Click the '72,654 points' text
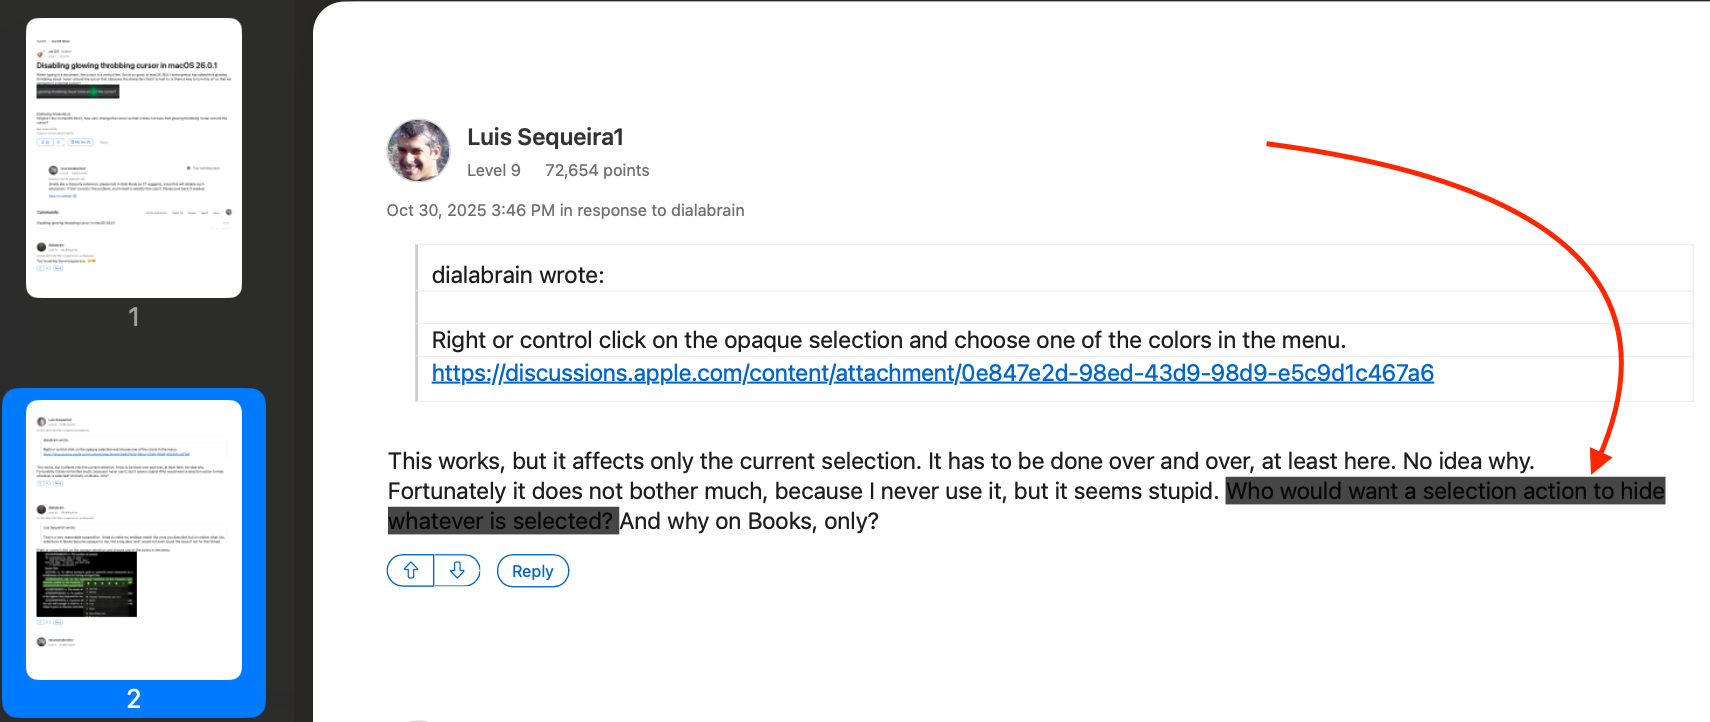This screenshot has width=1710, height=722. pyautogui.click(x=597, y=170)
